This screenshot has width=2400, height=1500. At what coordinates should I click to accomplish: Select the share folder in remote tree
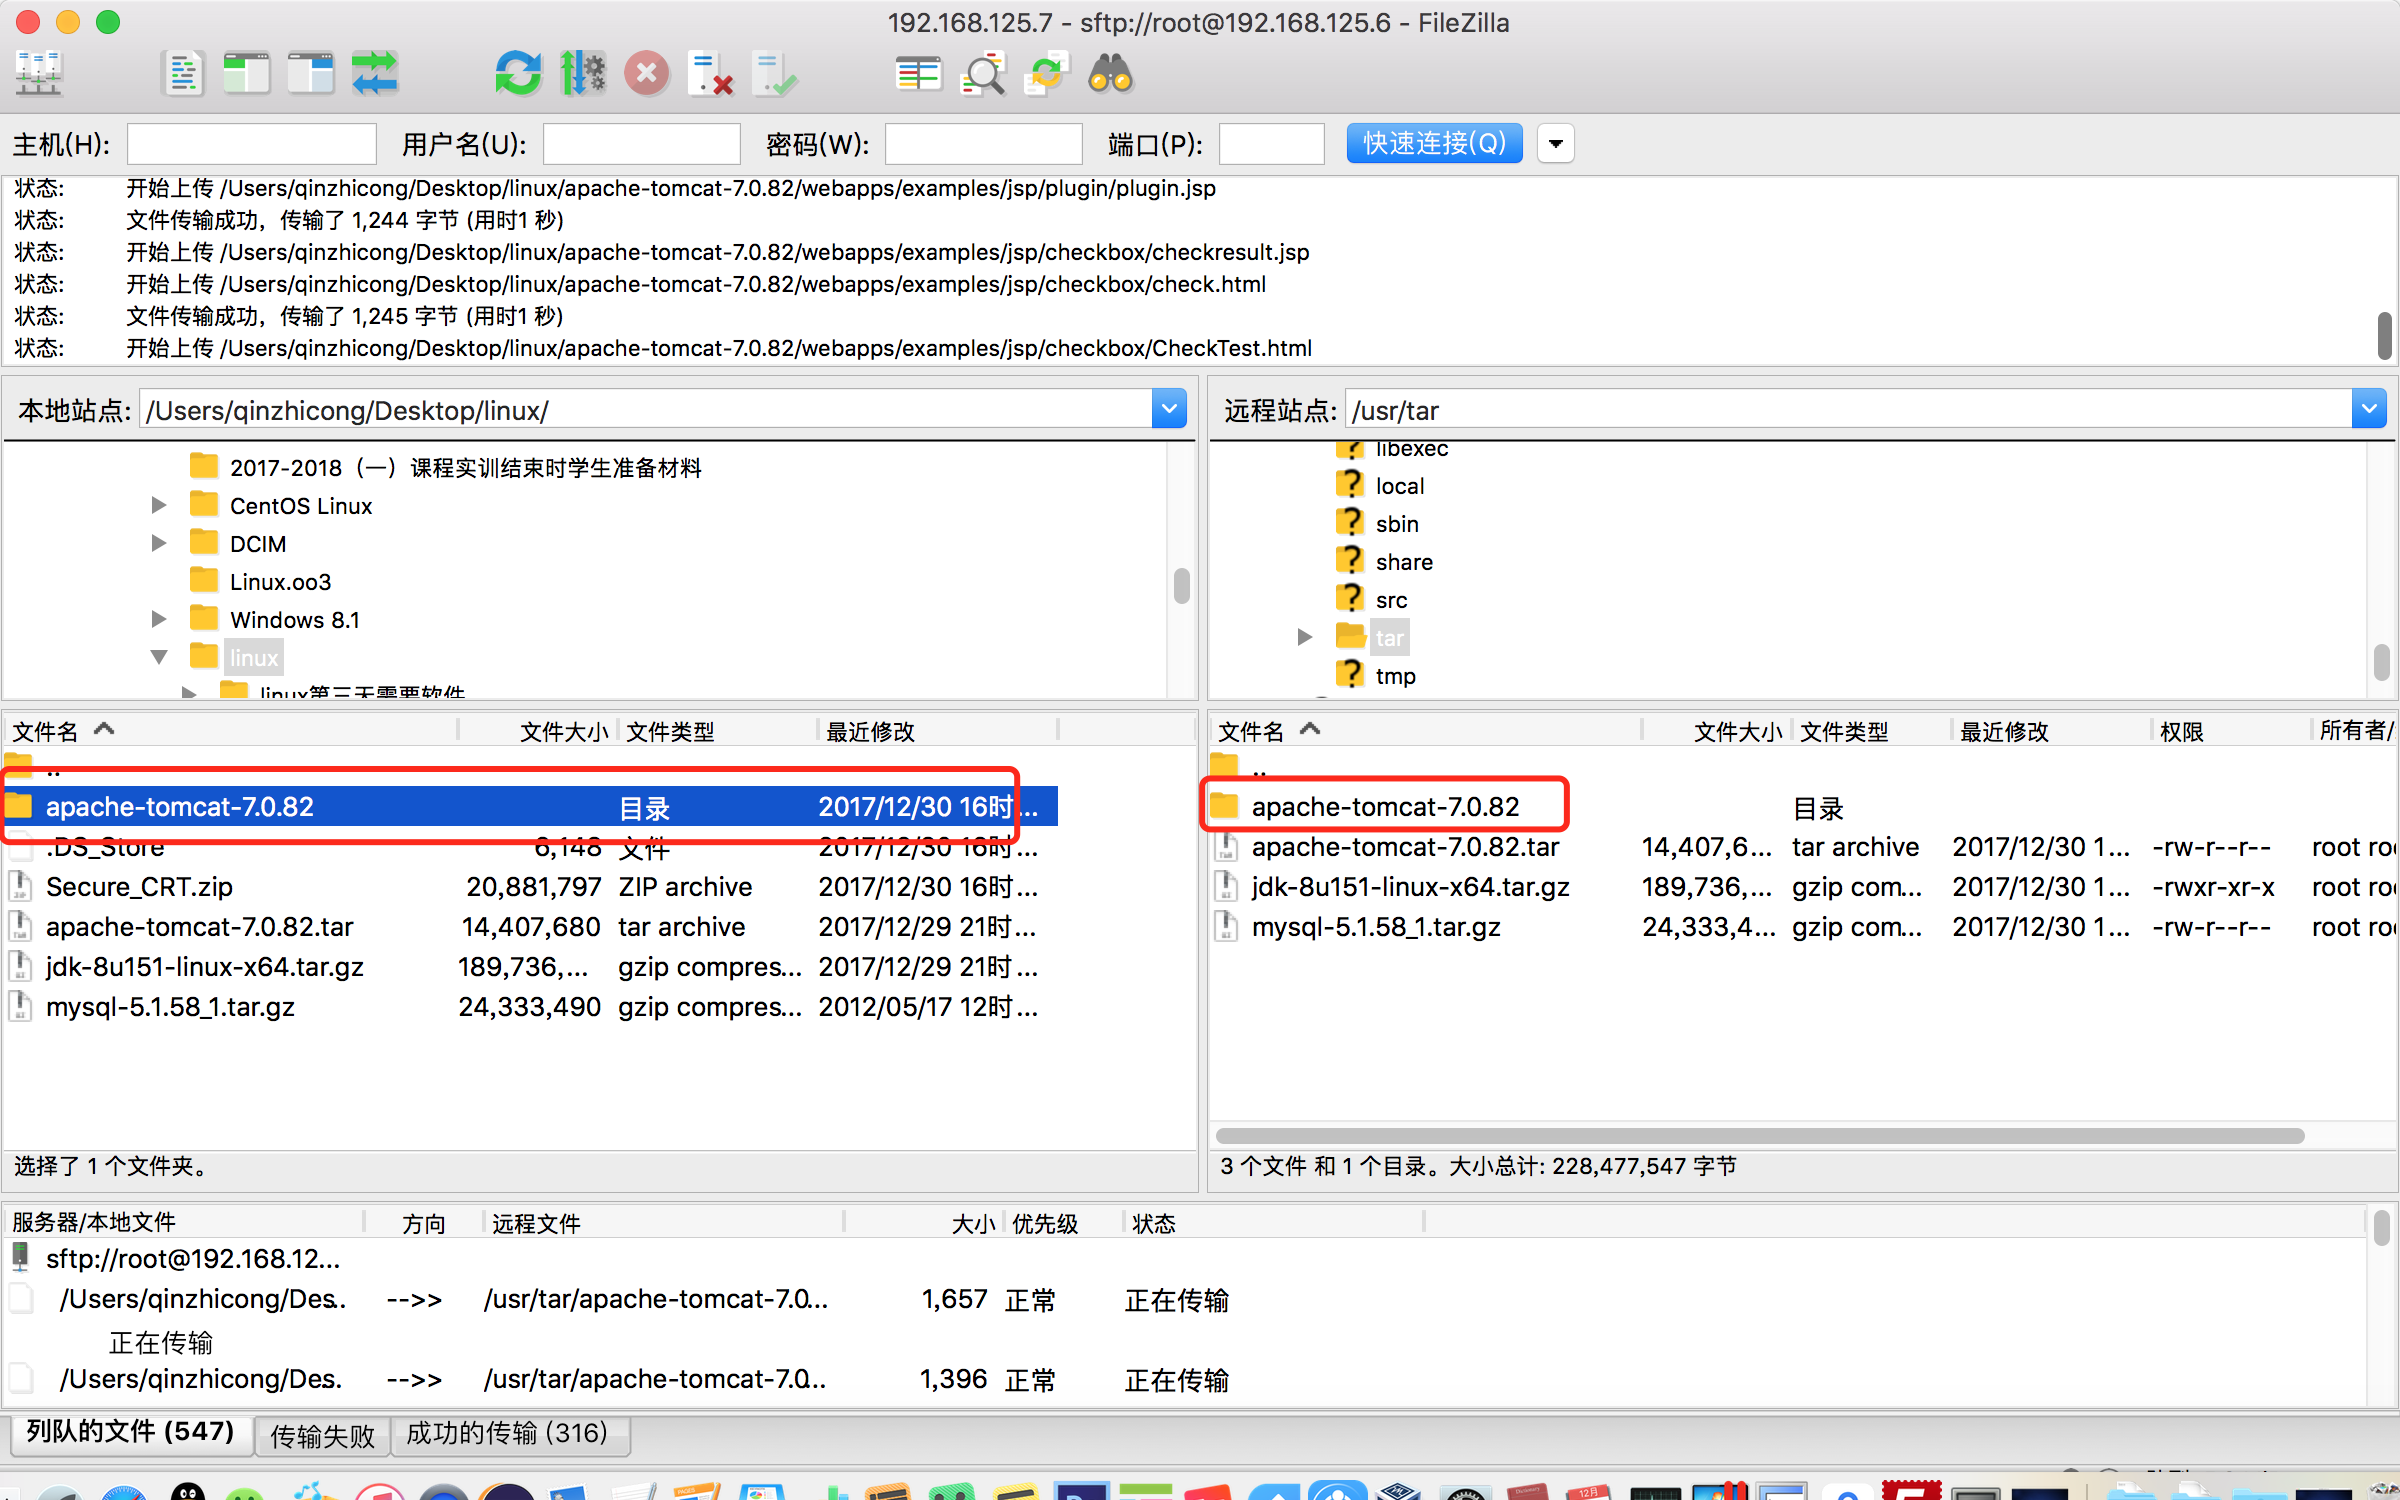point(1403,562)
